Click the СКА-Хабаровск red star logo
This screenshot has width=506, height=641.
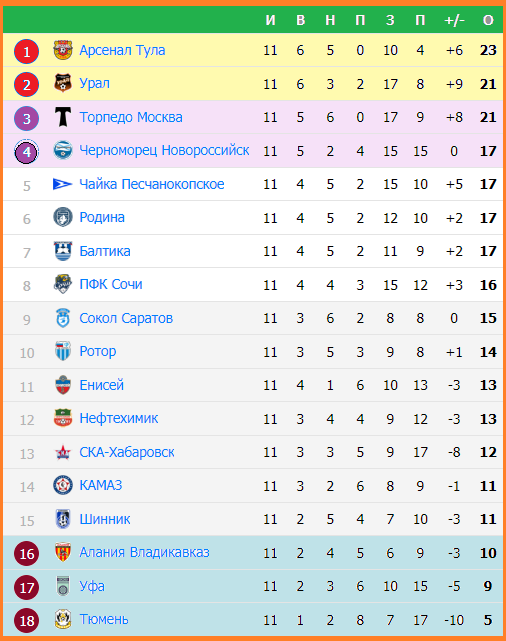[63, 452]
